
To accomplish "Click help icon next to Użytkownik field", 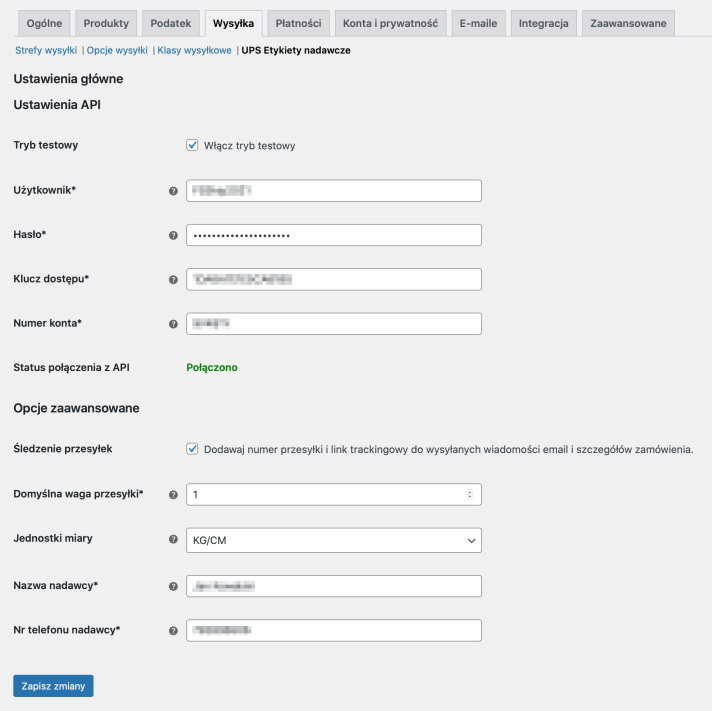I will (173, 190).
